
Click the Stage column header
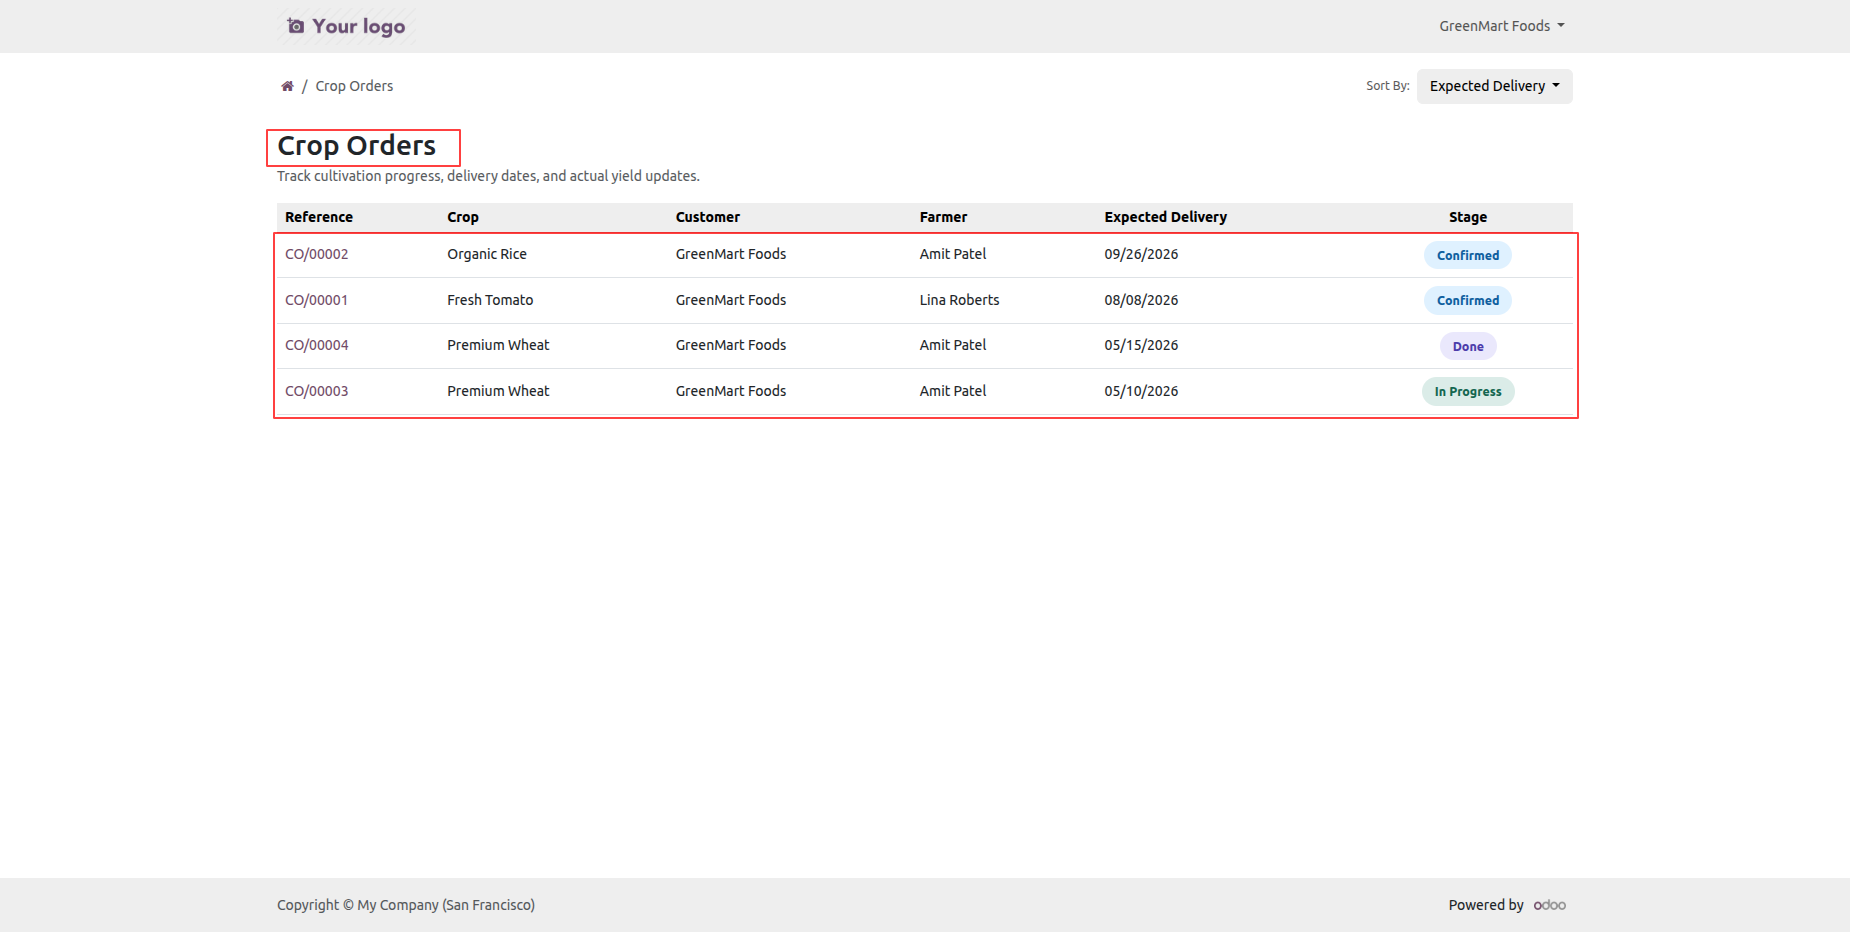1467,217
